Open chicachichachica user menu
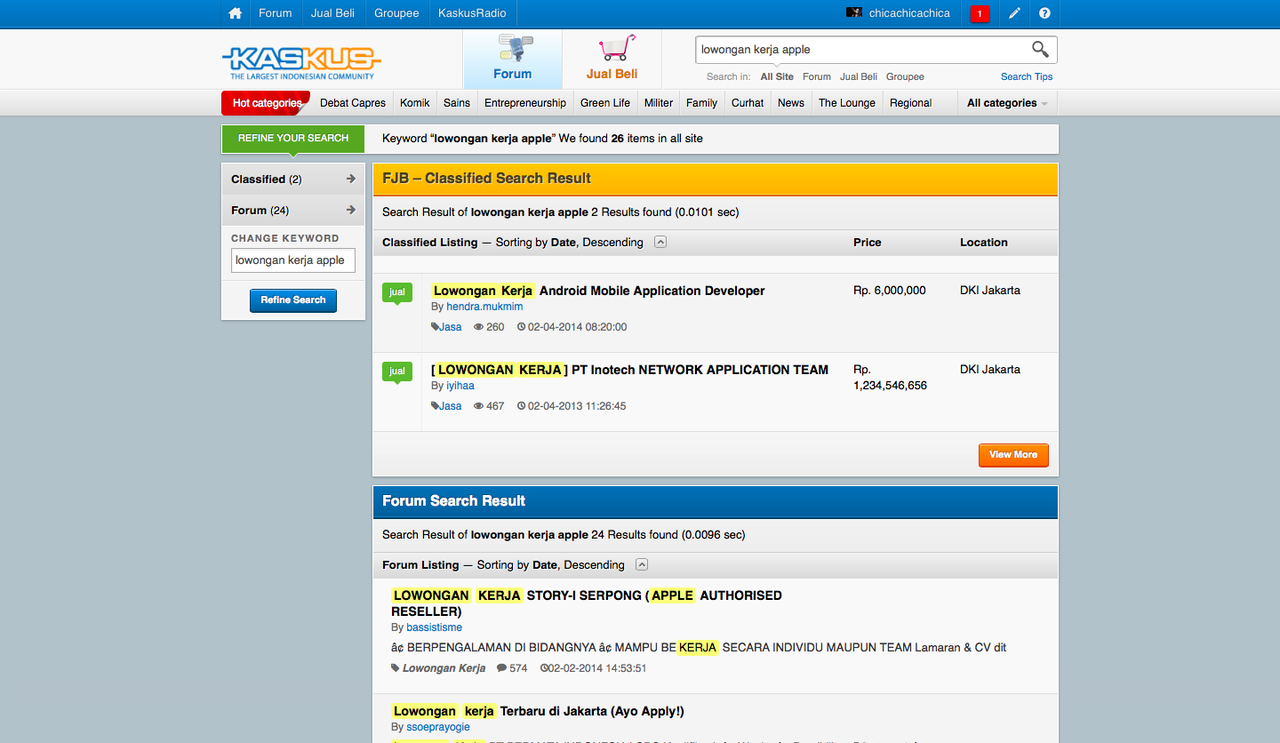1280x743 pixels. click(x=909, y=13)
